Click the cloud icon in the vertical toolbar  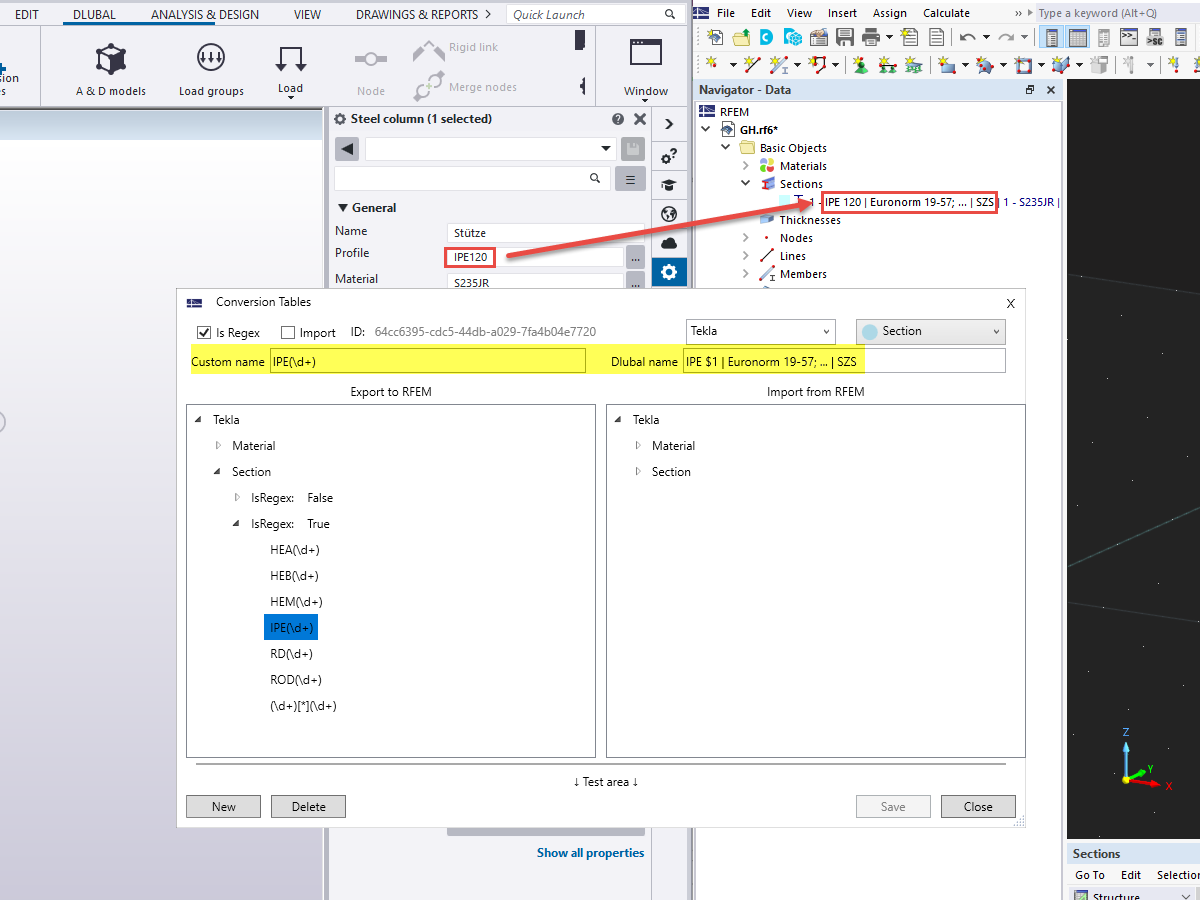pyautogui.click(x=669, y=242)
